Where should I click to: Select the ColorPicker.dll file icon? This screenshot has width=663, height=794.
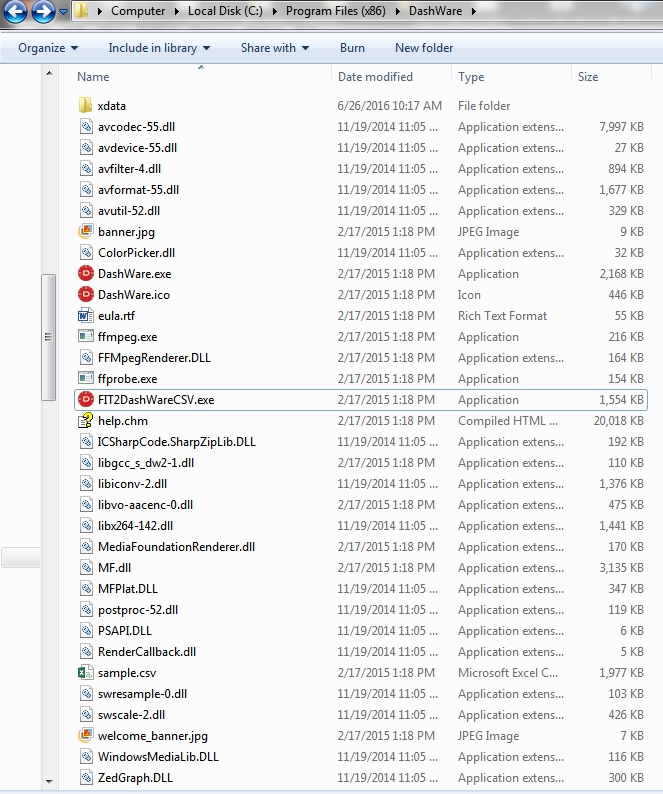coord(86,252)
